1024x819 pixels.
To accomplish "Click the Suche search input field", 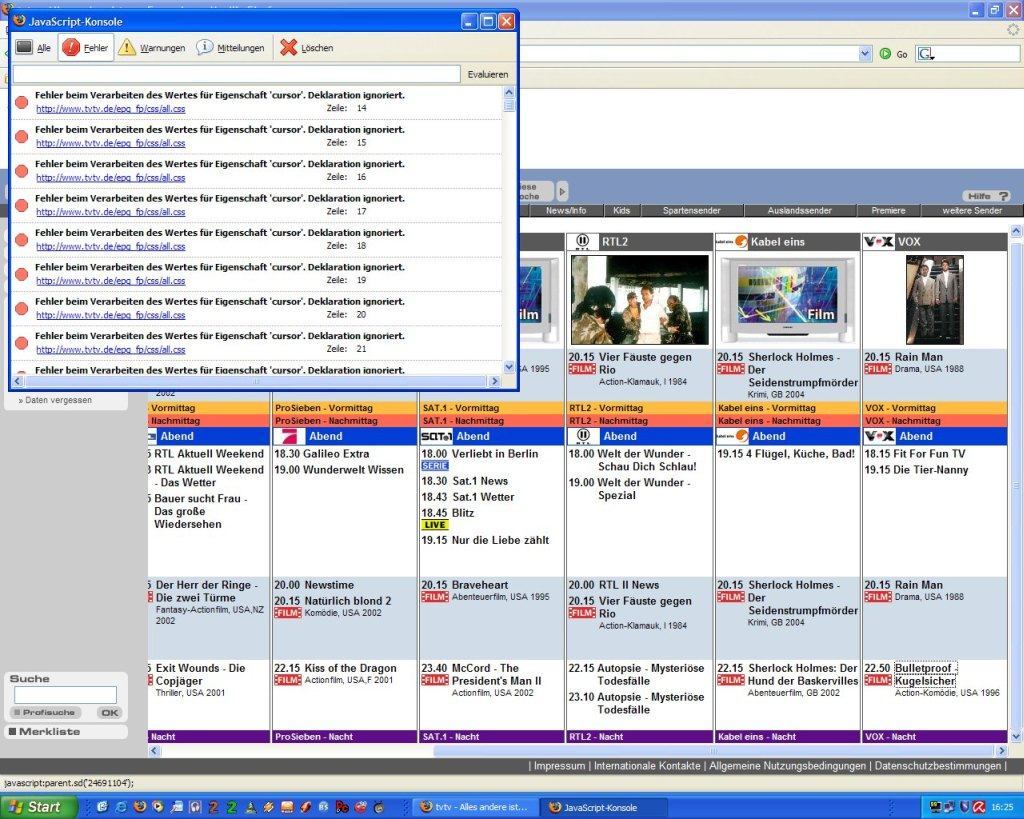I will [x=65, y=695].
